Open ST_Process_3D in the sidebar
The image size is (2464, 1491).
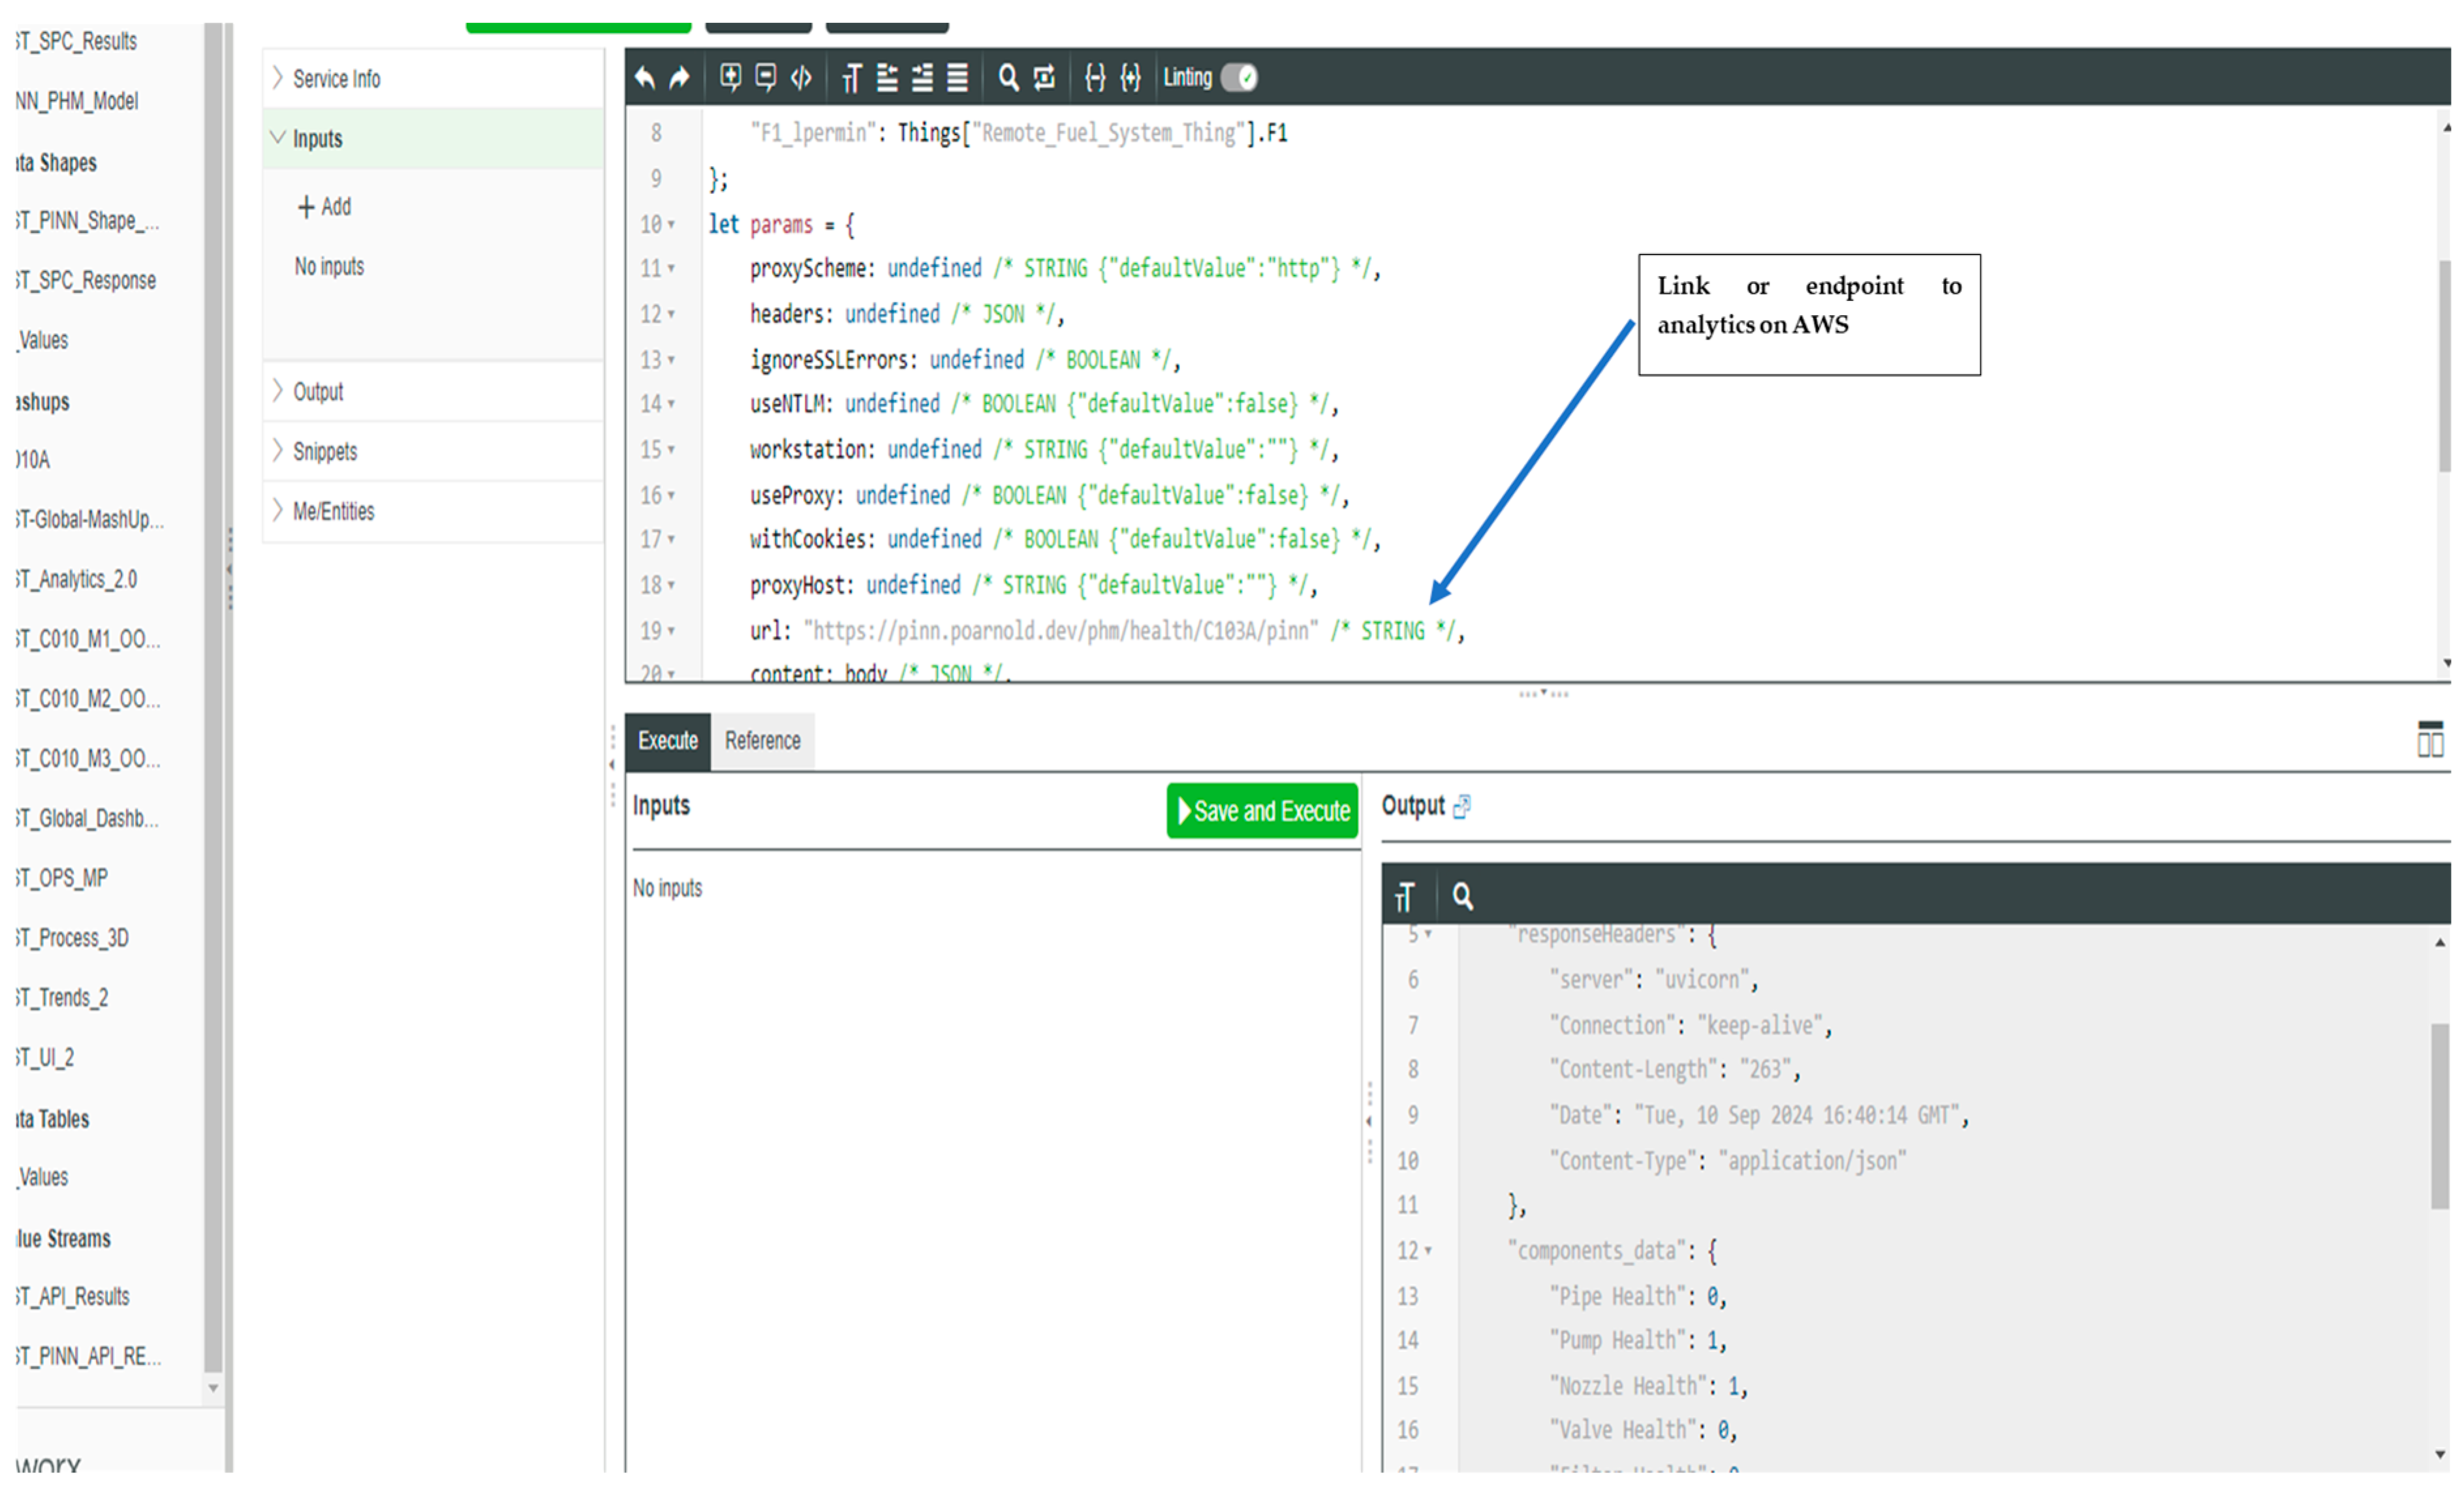click(72, 938)
